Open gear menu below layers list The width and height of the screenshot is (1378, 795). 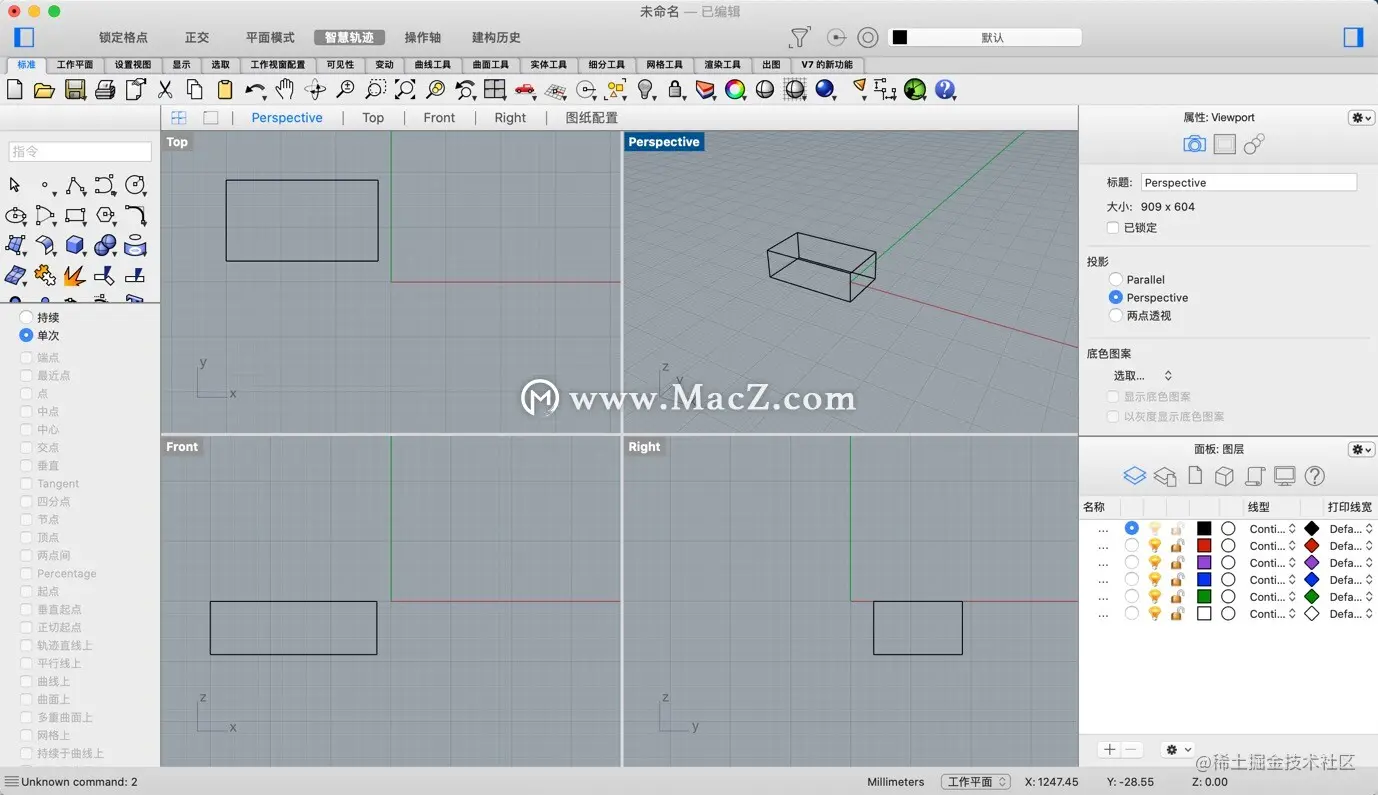pyautogui.click(x=1177, y=750)
